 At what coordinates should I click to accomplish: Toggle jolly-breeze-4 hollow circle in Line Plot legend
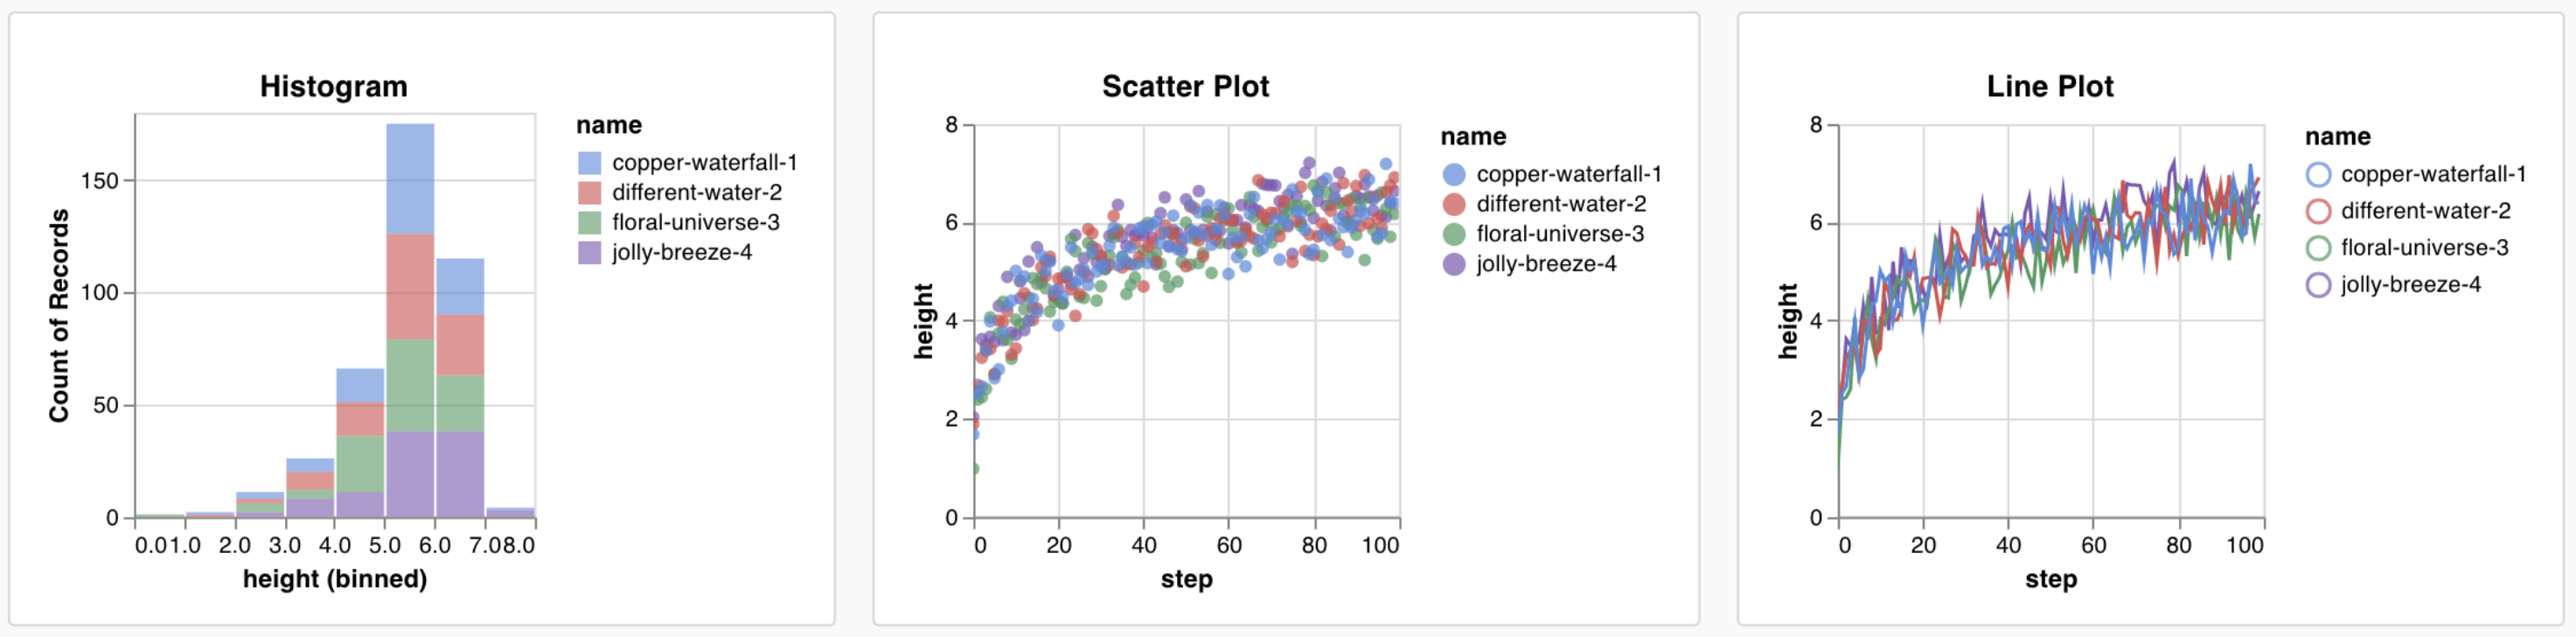pyautogui.click(x=2318, y=286)
